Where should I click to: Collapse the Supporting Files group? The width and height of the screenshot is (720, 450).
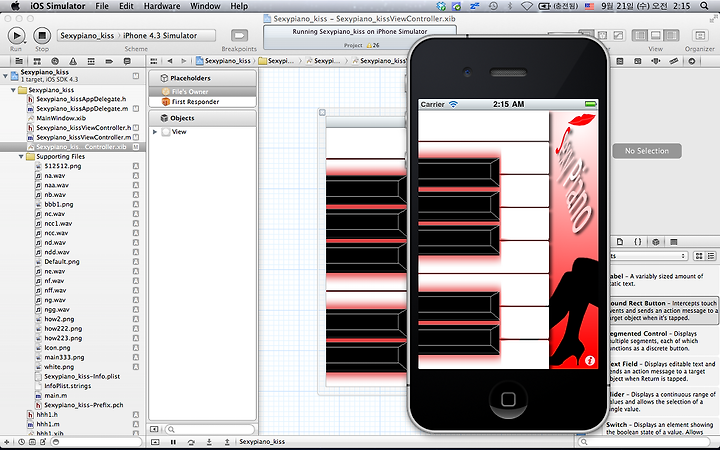pyautogui.click(x=21, y=157)
